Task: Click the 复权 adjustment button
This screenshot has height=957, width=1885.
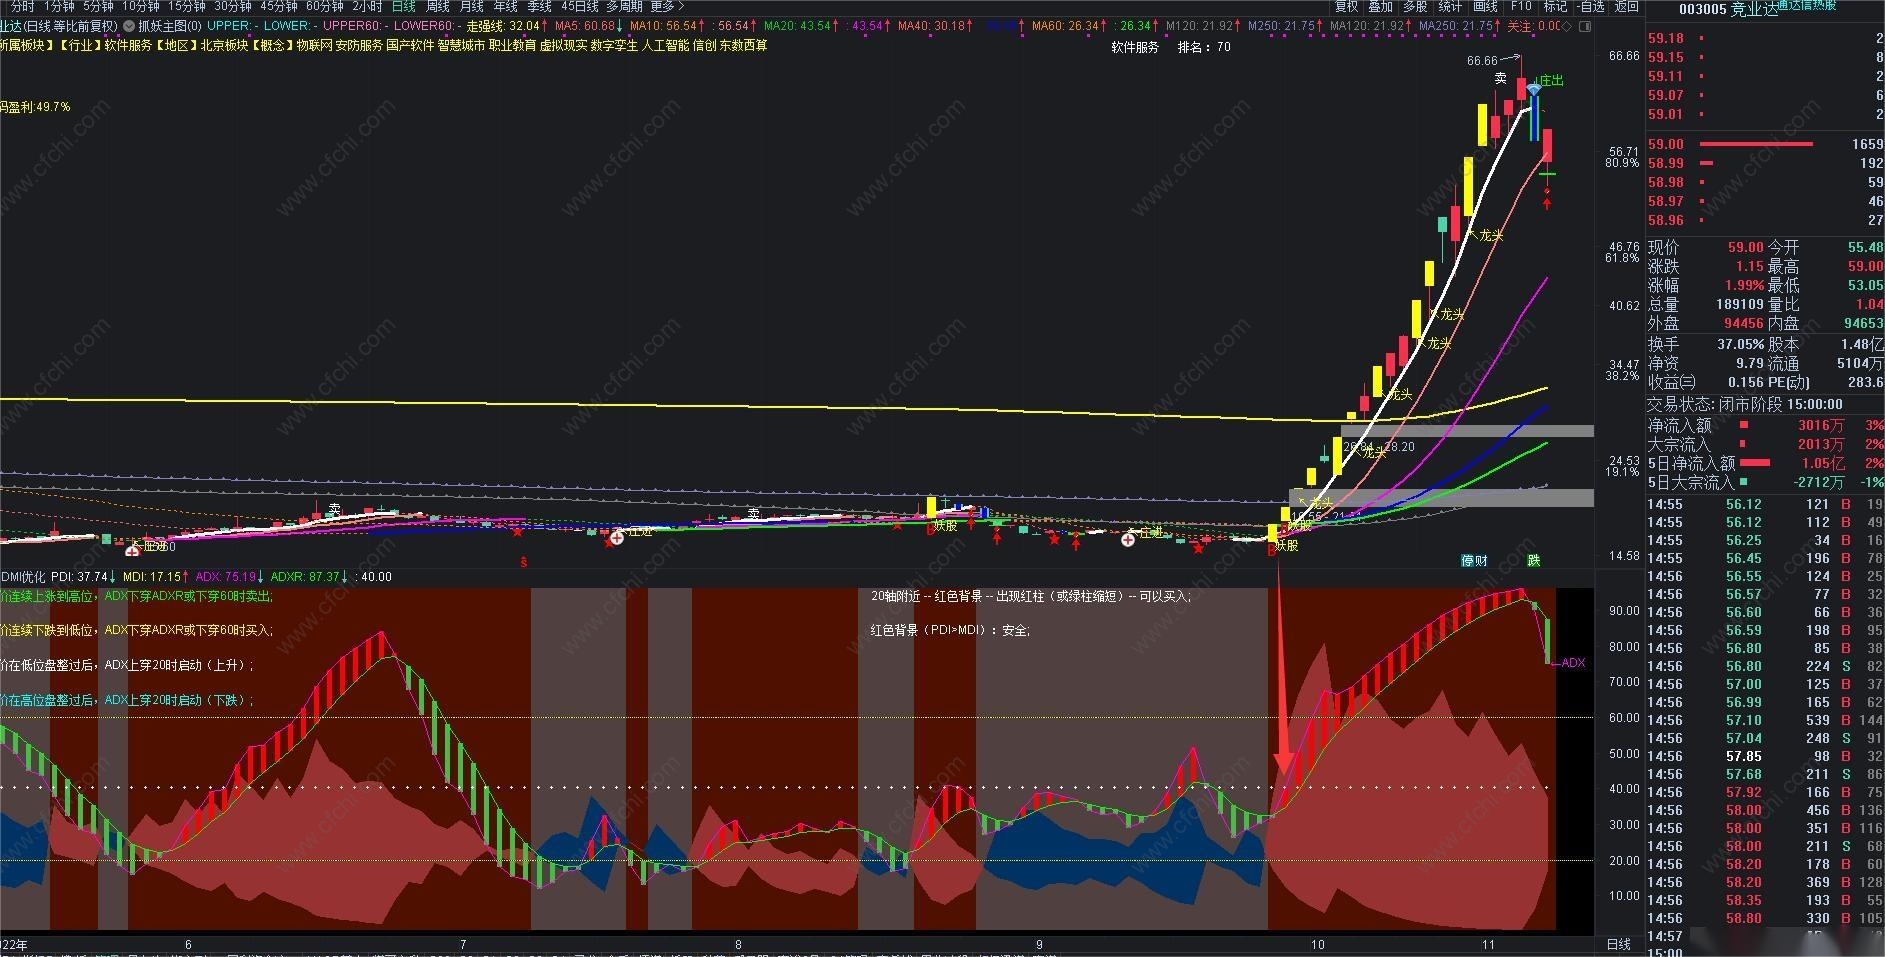Action: (1347, 6)
